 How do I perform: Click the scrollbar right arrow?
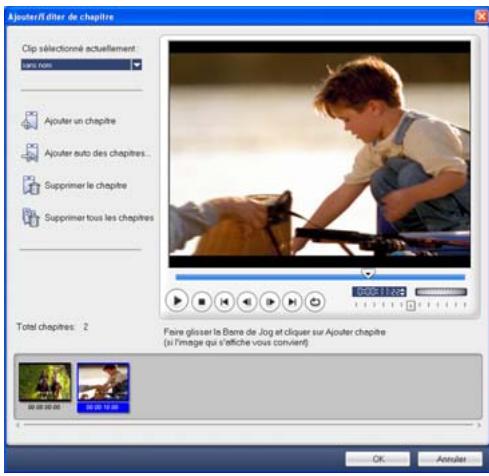tap(479, 425)
